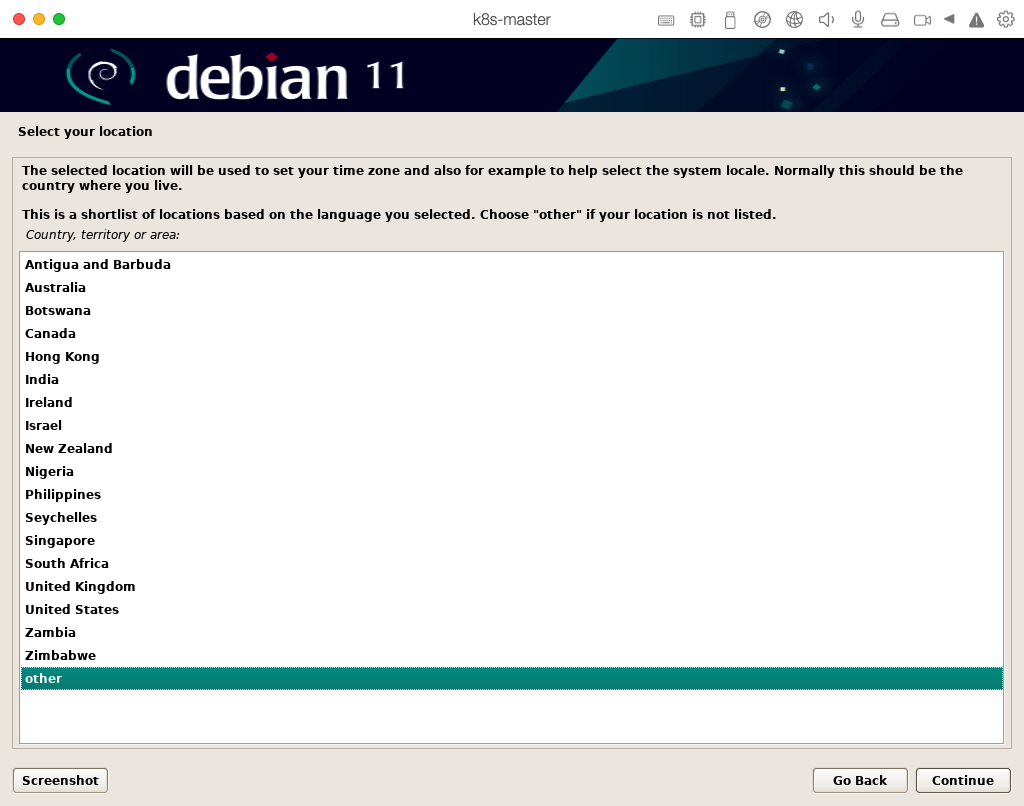Maximize the k8s-master window

59,19
